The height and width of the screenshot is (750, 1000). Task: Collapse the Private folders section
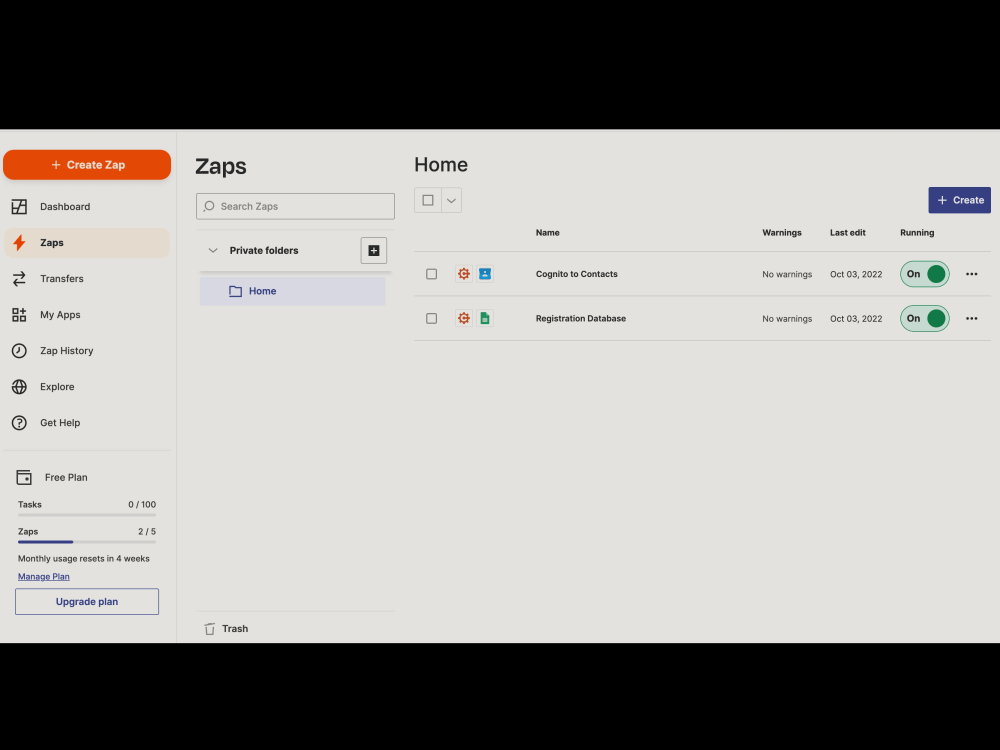[x=212, y=250]
